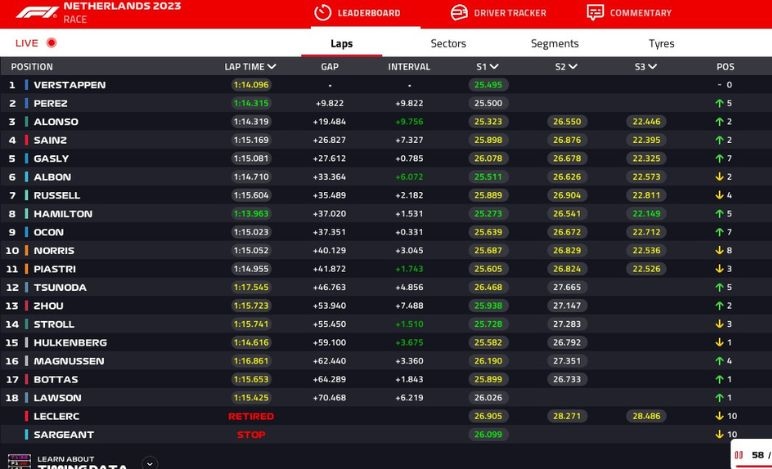The width and height of the screenshot is (772, 469).
Task: Open the Leaderboard stopwatch icon
Action: click(x=322, y=13)
